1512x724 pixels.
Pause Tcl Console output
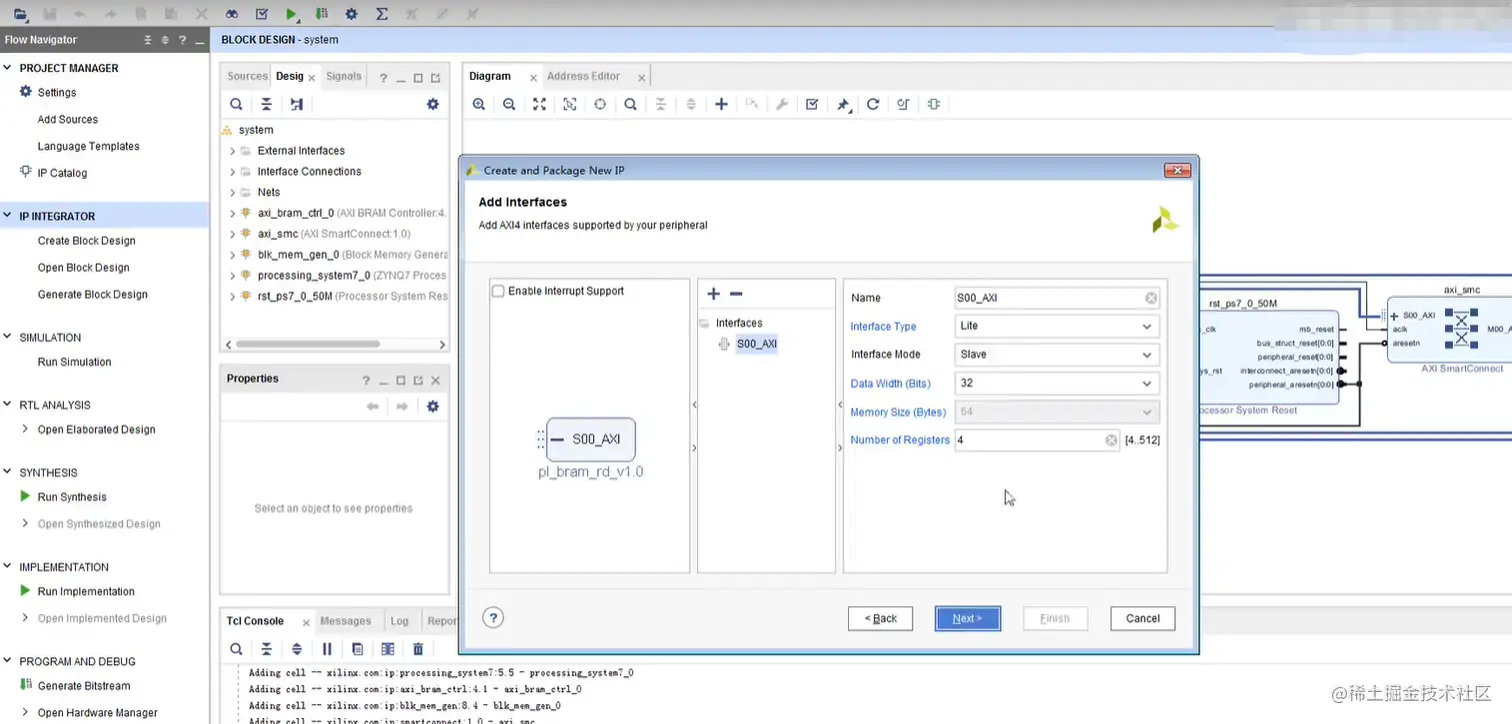click(x=327, y=649)
